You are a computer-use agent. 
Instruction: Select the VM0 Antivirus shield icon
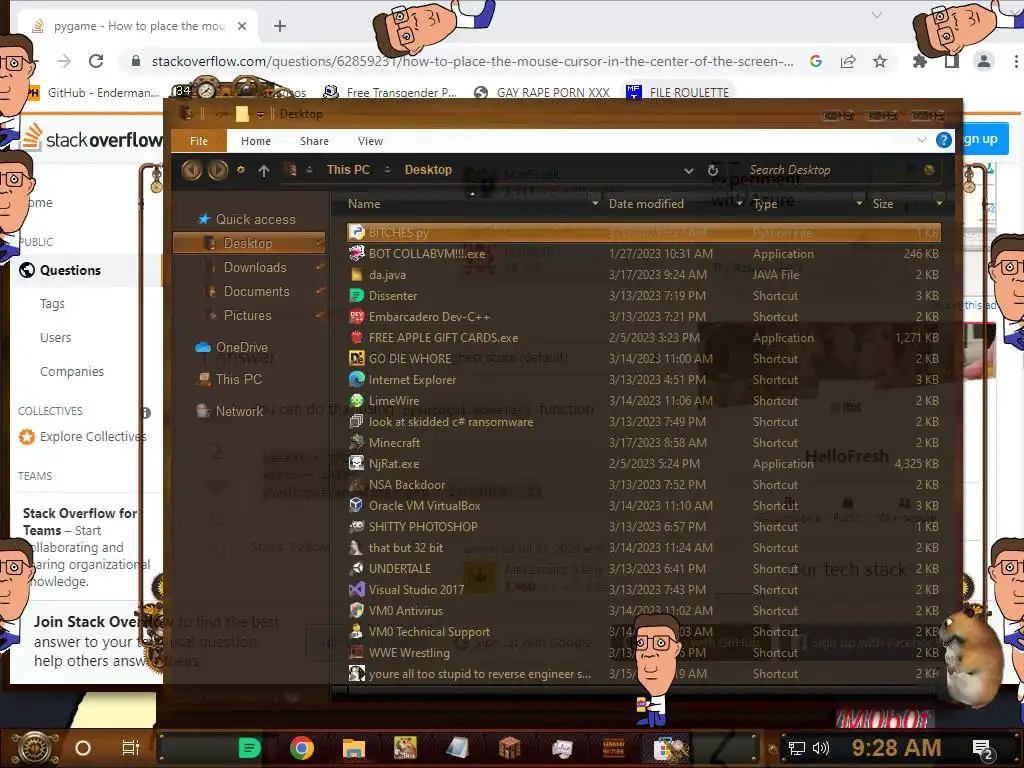(x=357, y=611)
